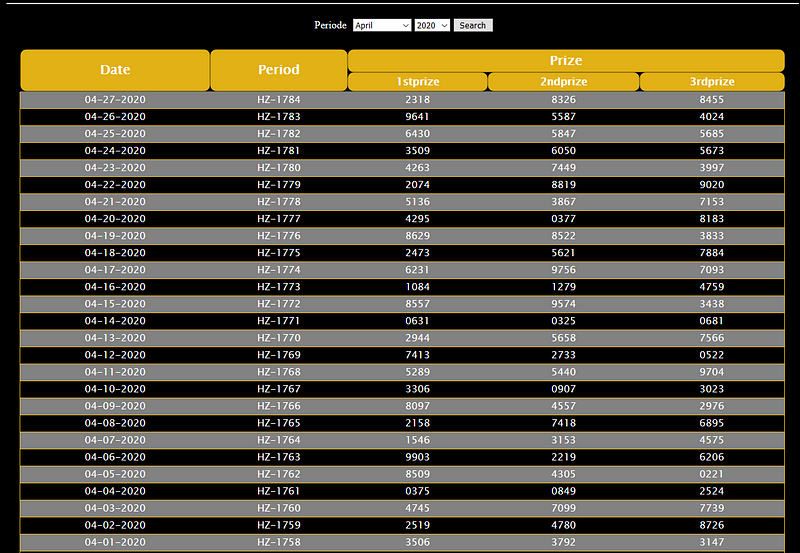The image size is (800, 553).
Task: Click 1st prize value 7413
Action: coord(417,355)
